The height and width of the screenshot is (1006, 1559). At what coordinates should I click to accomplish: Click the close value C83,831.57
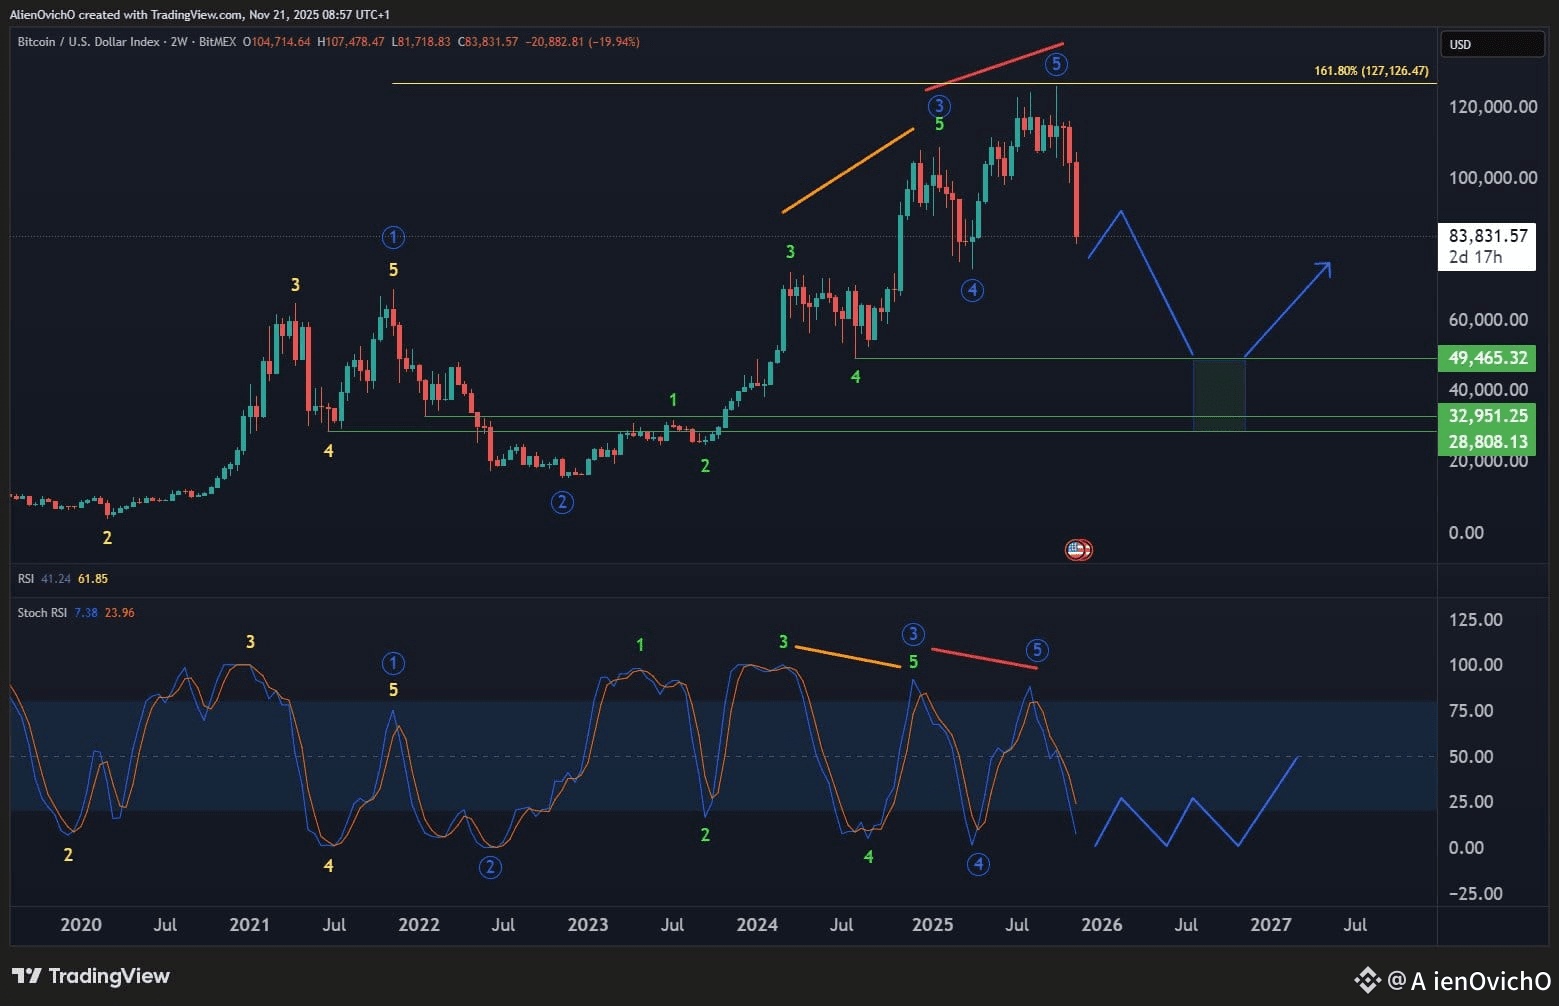[x=488, y=42]
